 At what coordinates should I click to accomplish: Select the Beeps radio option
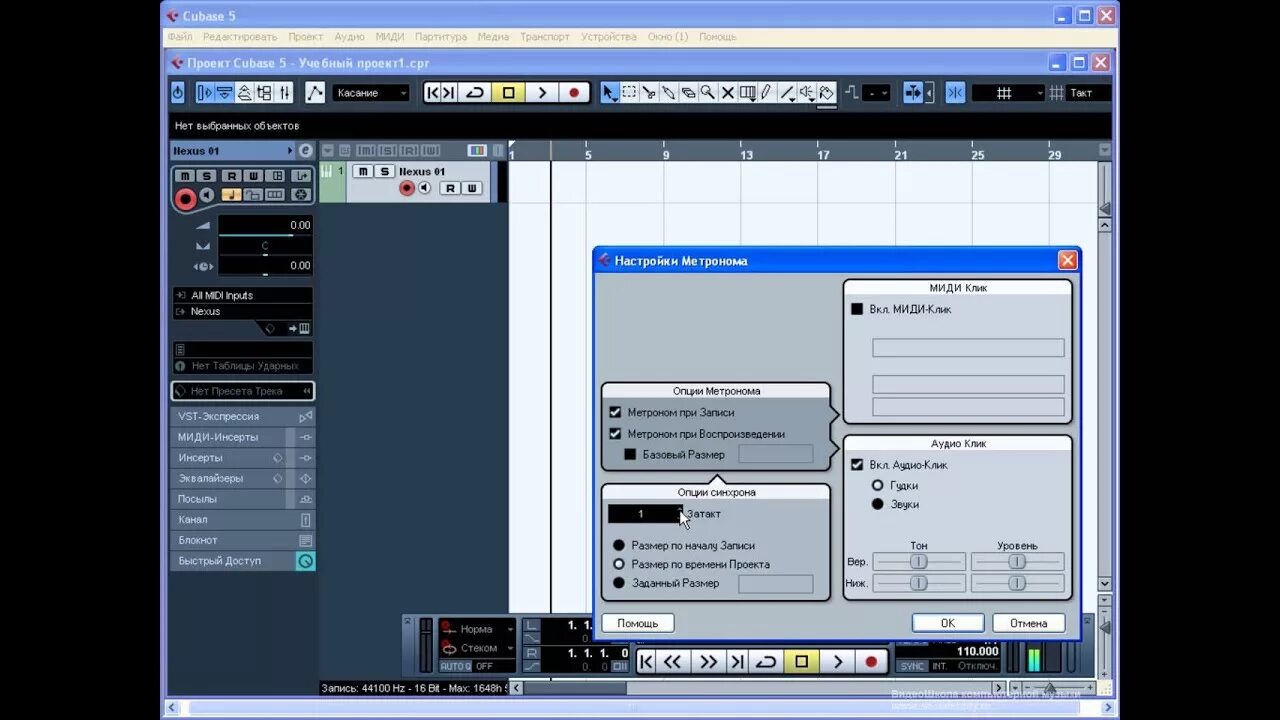(x=877, y=485)
